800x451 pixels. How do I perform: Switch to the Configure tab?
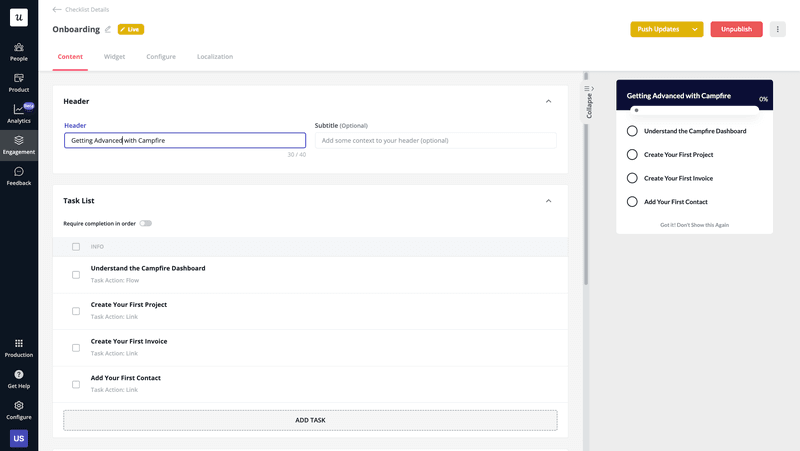pyautogui.click(x=161, y=57)
